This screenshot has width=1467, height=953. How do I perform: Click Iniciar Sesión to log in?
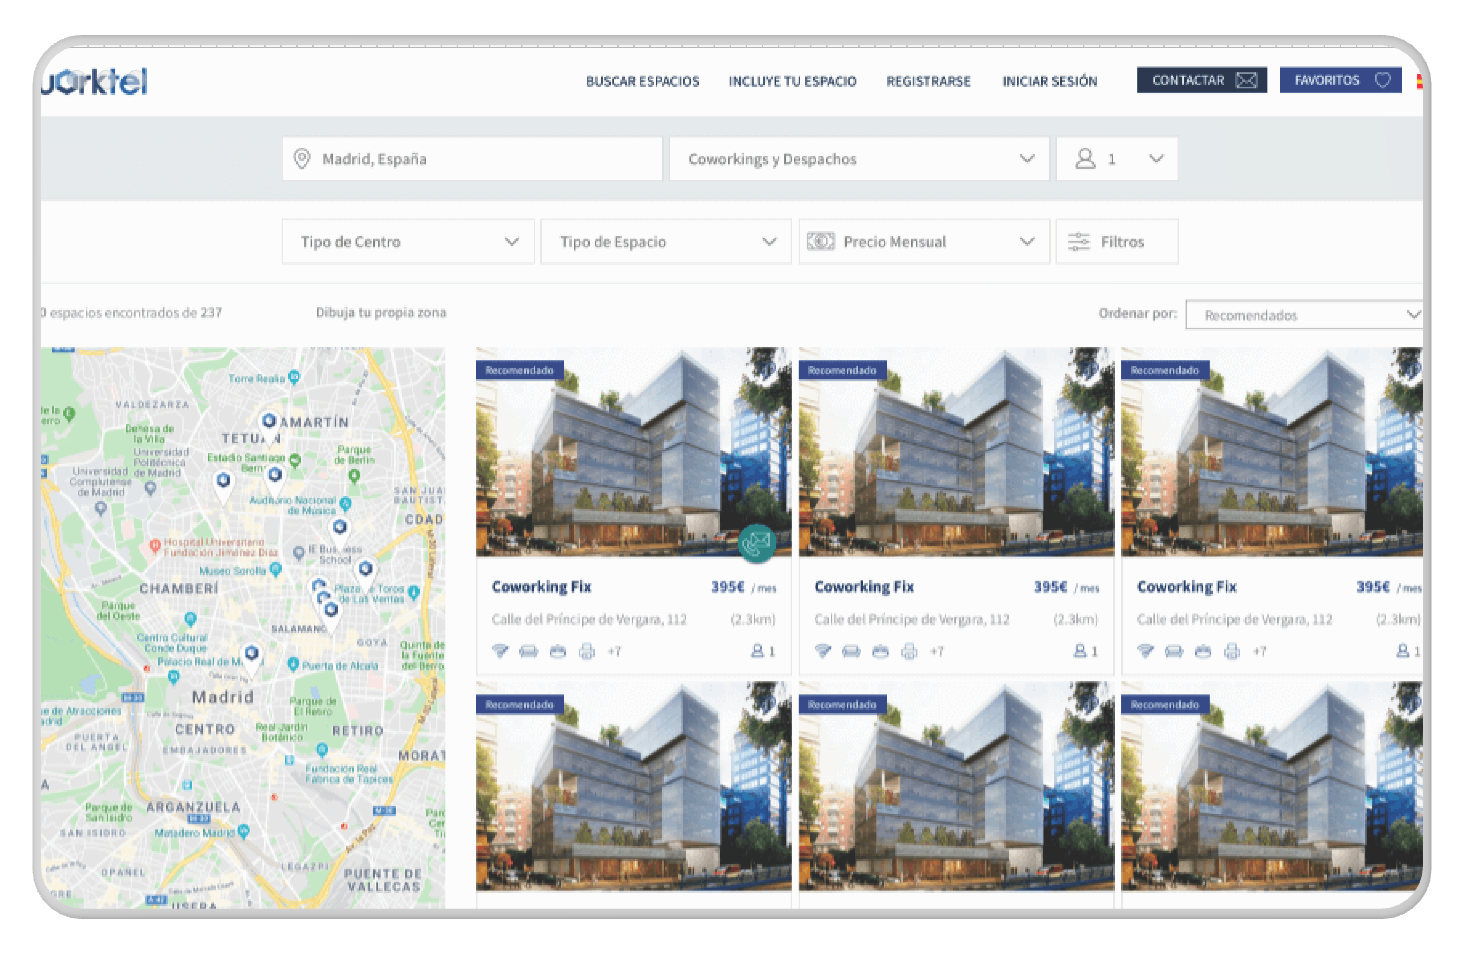[1049, 81]
